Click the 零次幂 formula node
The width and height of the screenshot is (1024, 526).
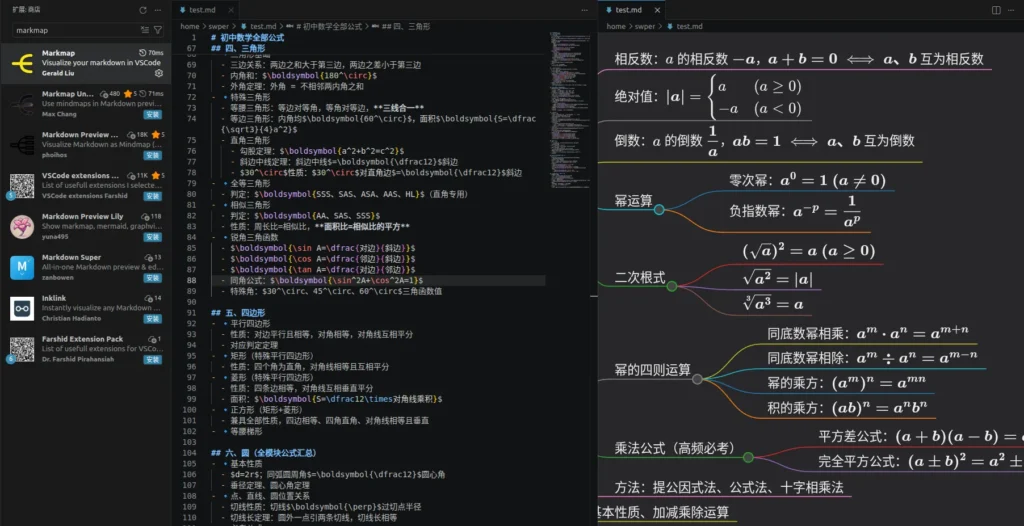tap(807, 181)
